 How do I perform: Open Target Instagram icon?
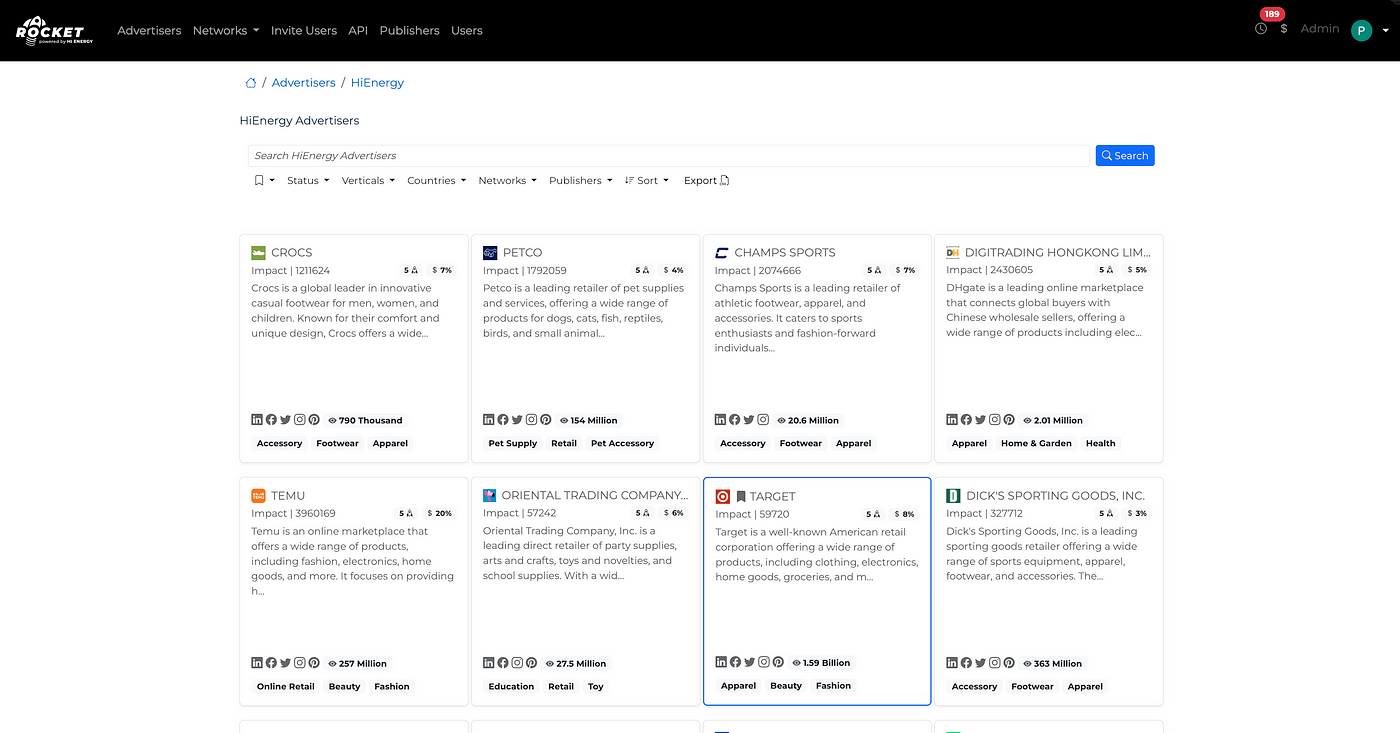tap(764, 662)
